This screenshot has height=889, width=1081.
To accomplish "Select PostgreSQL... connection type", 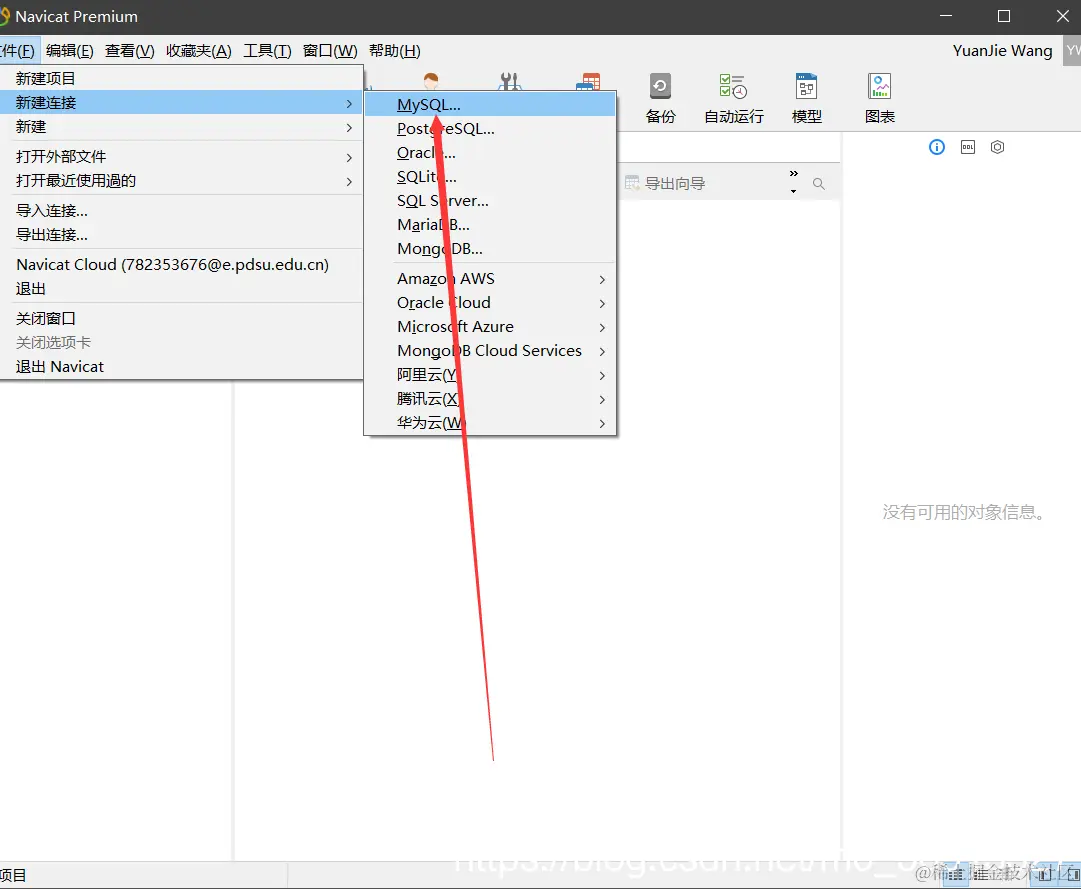I will tap(490, 129).
